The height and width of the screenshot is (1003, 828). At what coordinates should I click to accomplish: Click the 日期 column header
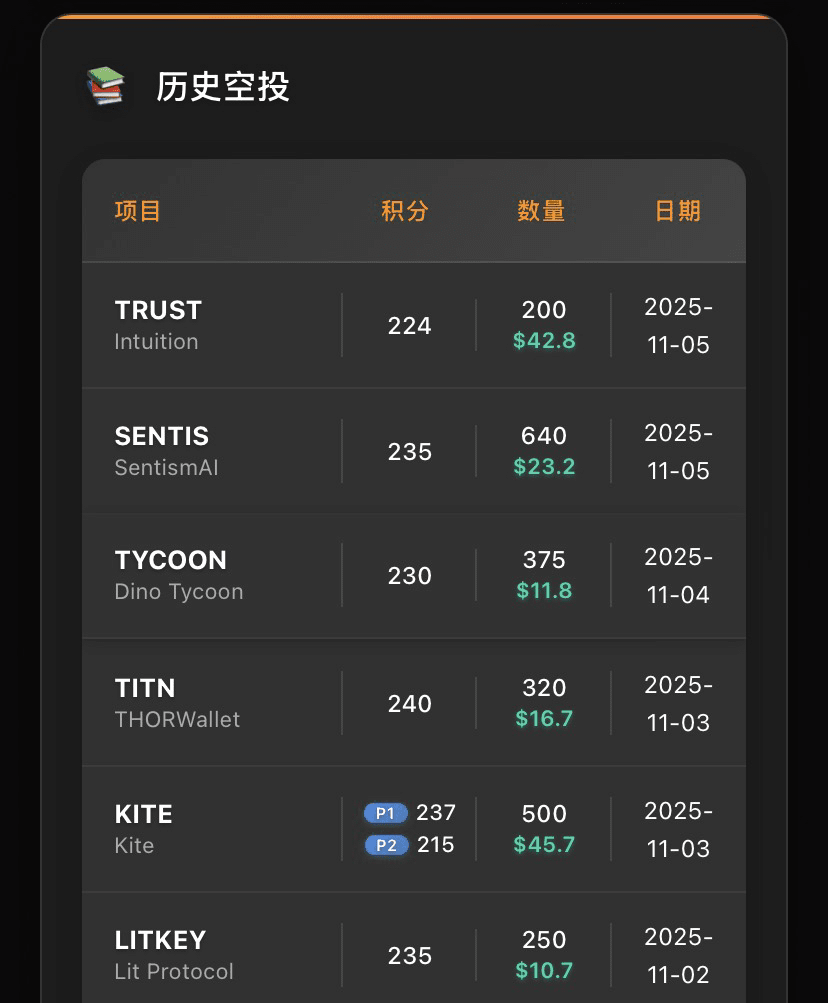pos(678,211)
